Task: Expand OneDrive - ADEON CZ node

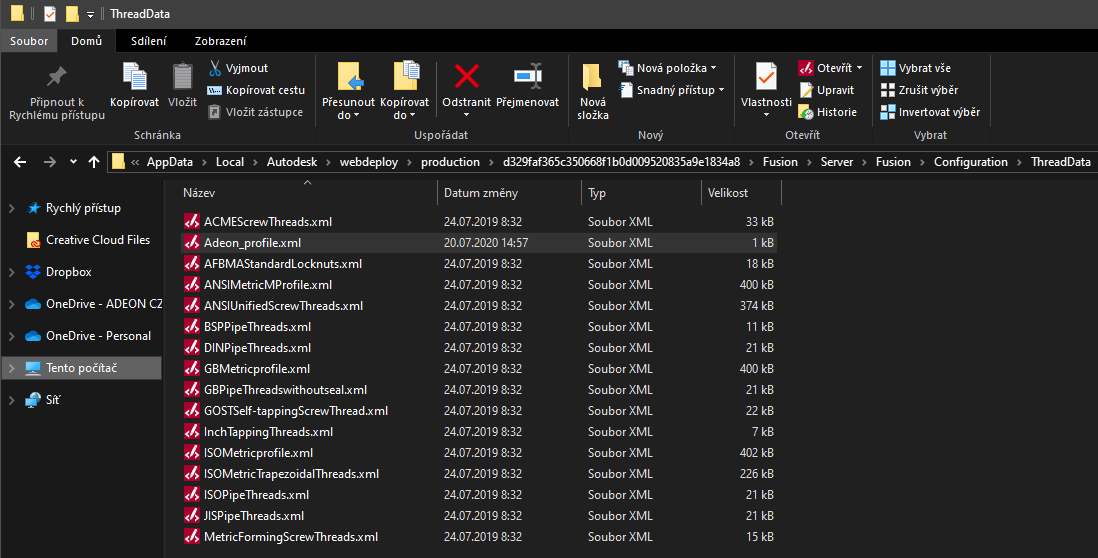Action: point(11,305)
